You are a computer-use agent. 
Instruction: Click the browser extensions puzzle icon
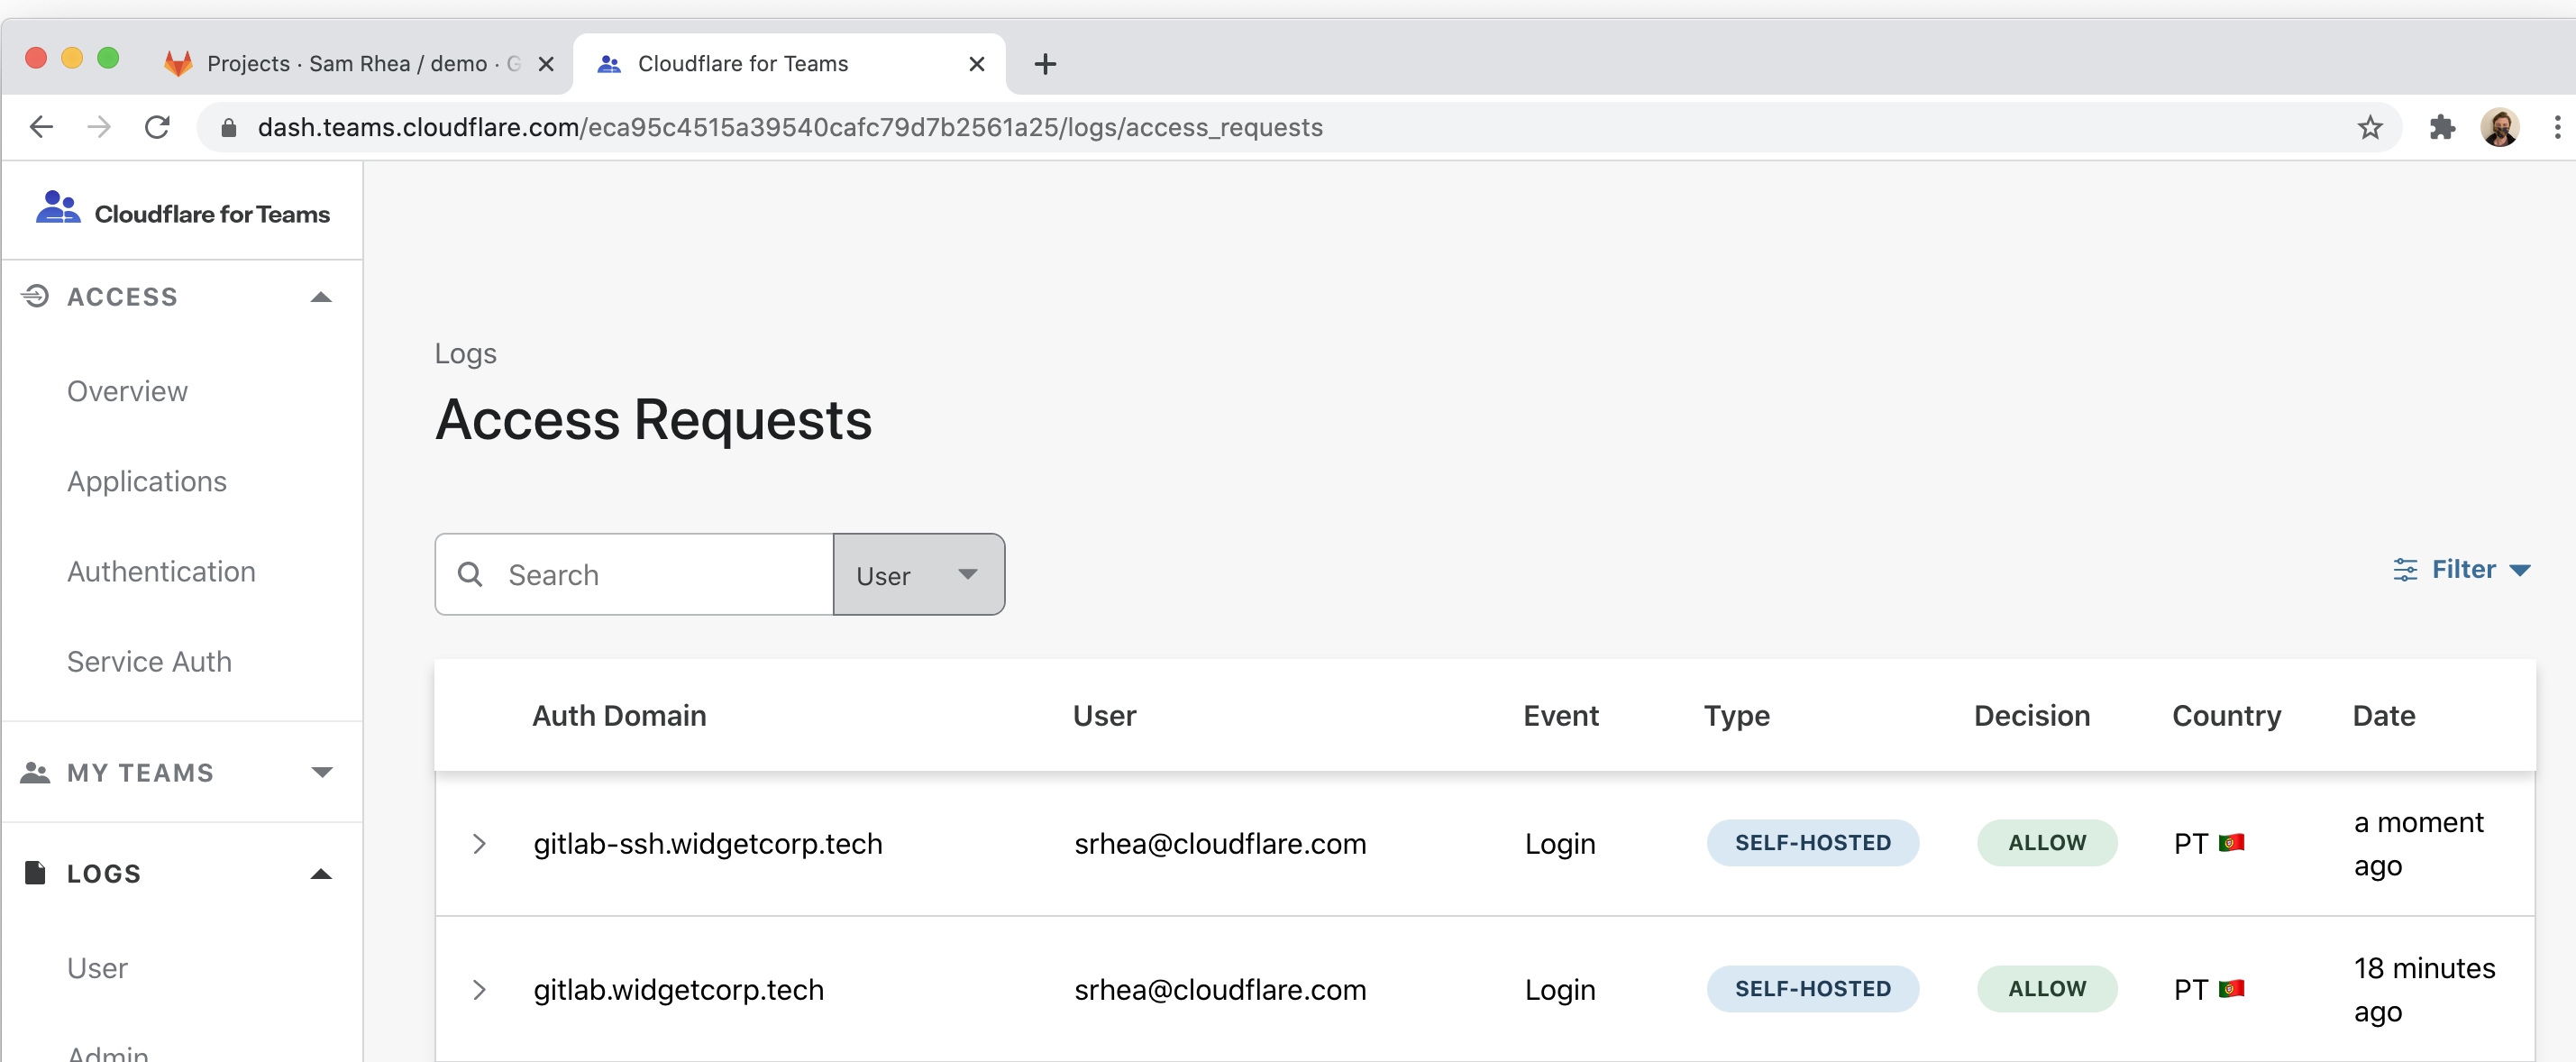coord(2443,127)
